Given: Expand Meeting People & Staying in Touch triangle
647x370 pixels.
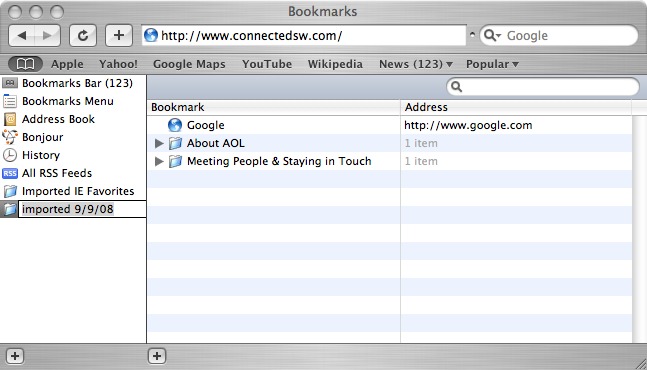Looking at the screenshot, I should tap(159, 161).
